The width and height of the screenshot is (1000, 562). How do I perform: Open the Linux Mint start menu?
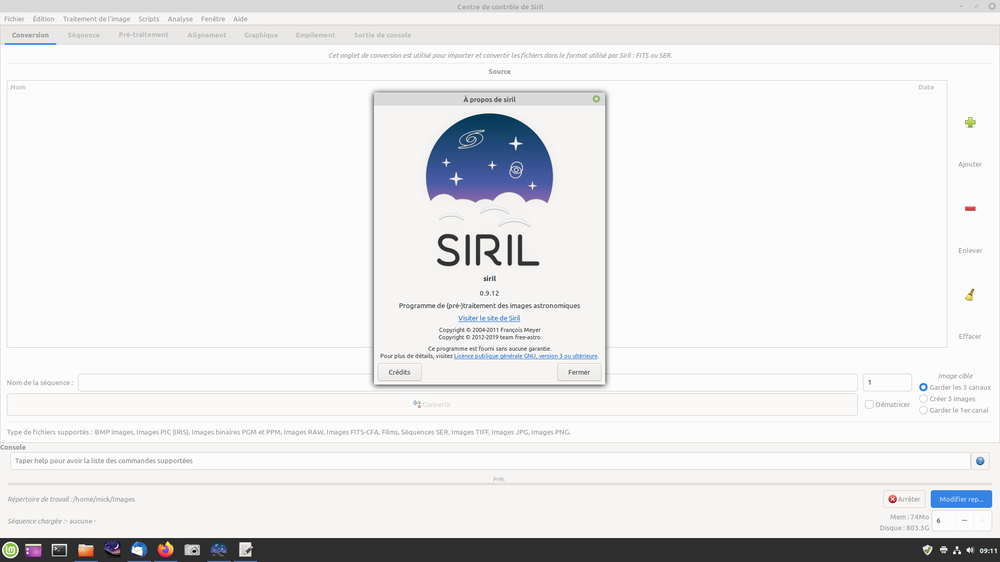pos(10,549)
